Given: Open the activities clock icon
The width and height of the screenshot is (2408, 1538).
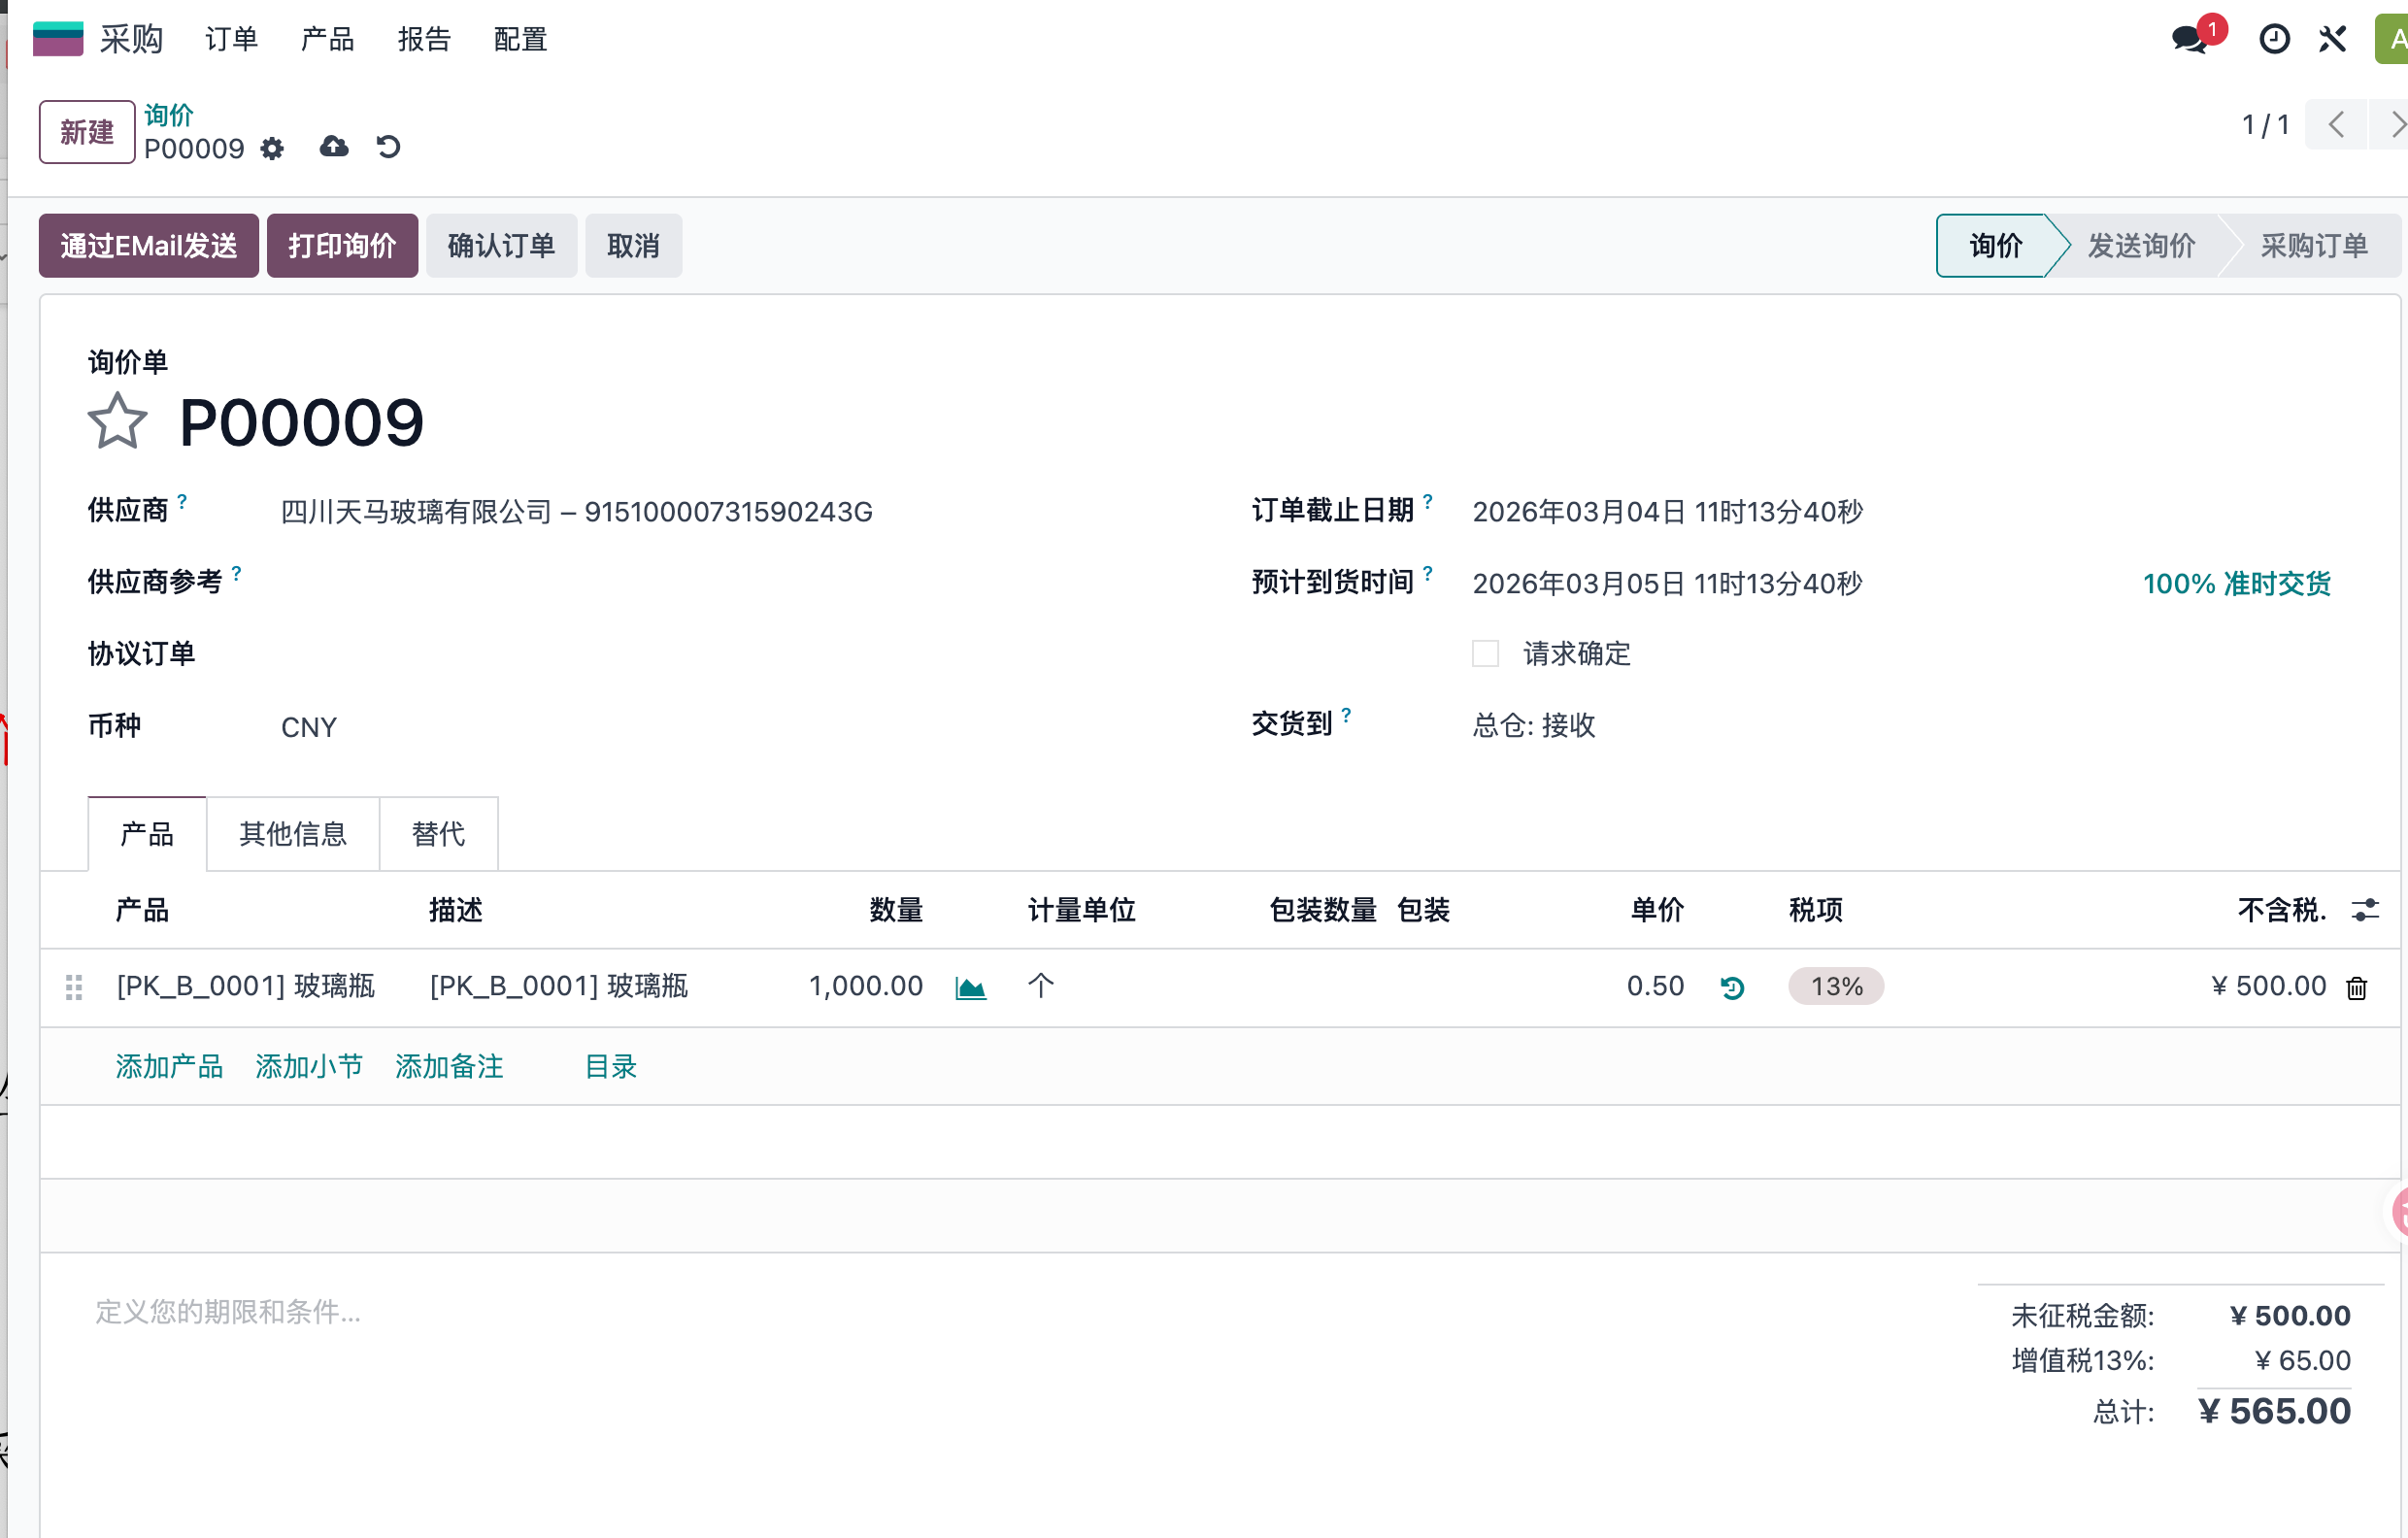Looking at the screenshot, I should point(2274,39).
